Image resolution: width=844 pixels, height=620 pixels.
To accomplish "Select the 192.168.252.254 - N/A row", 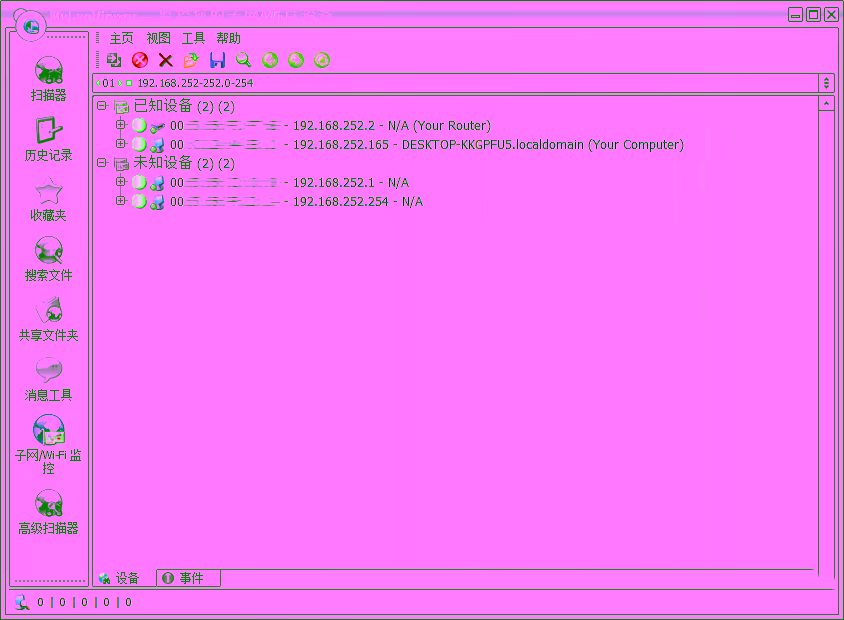I will pos(297,202).
